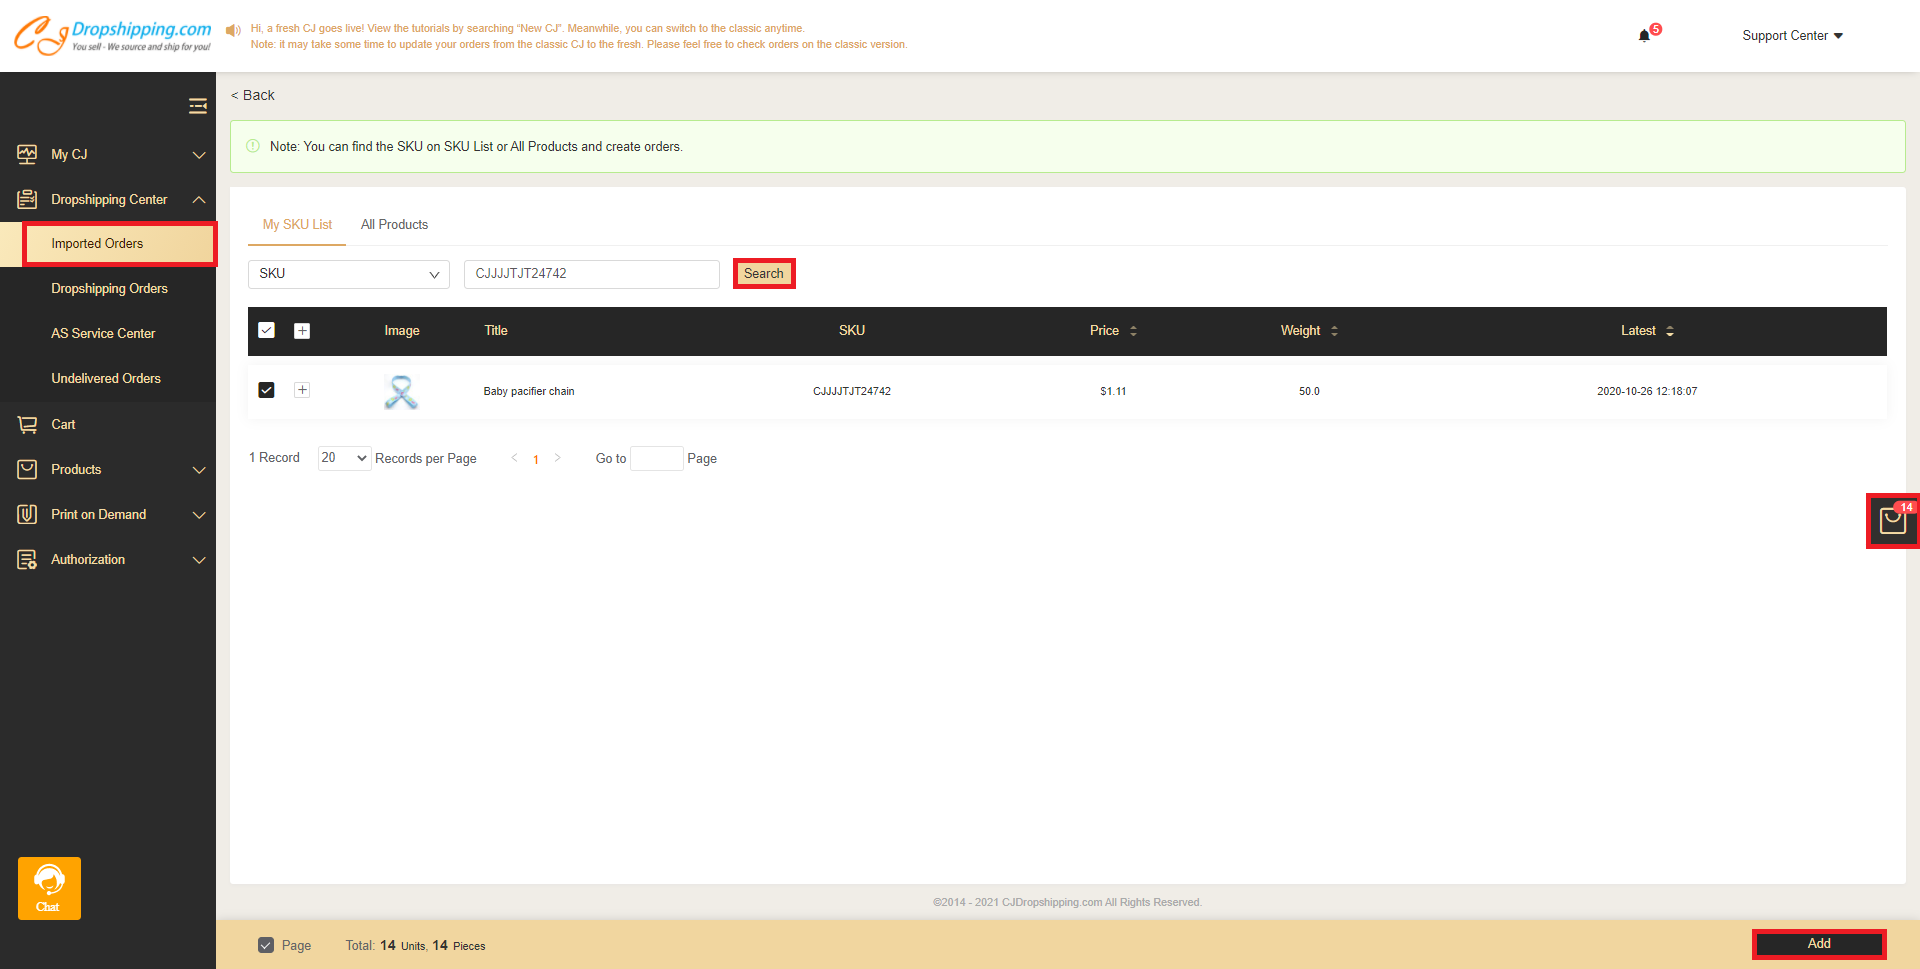Open the records per page dropdown
Image resolution: width=1920 pixels, height=969 pixels.
[x=344, y=458]
